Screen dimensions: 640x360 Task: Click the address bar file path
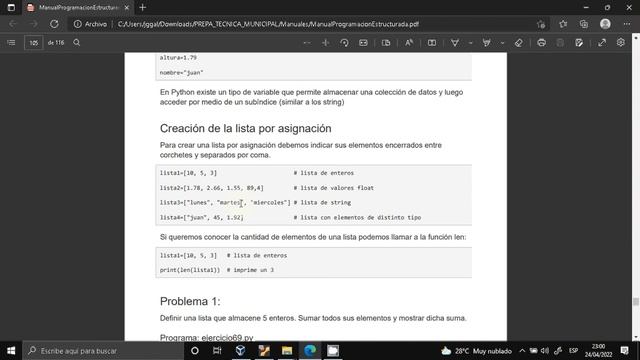268,24
